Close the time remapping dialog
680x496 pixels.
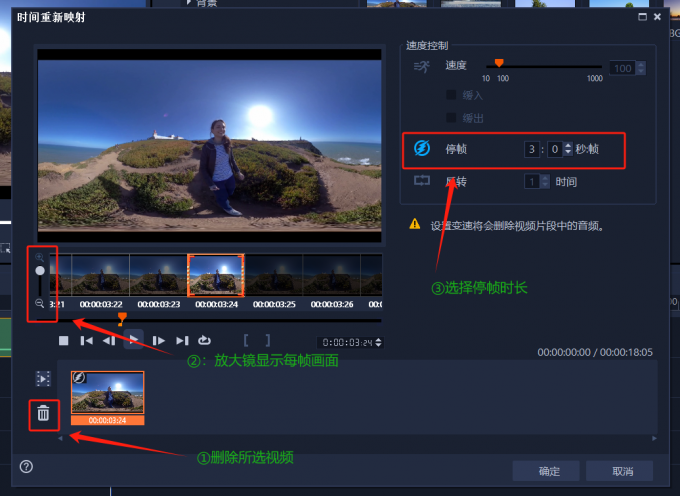coord(657,17)
